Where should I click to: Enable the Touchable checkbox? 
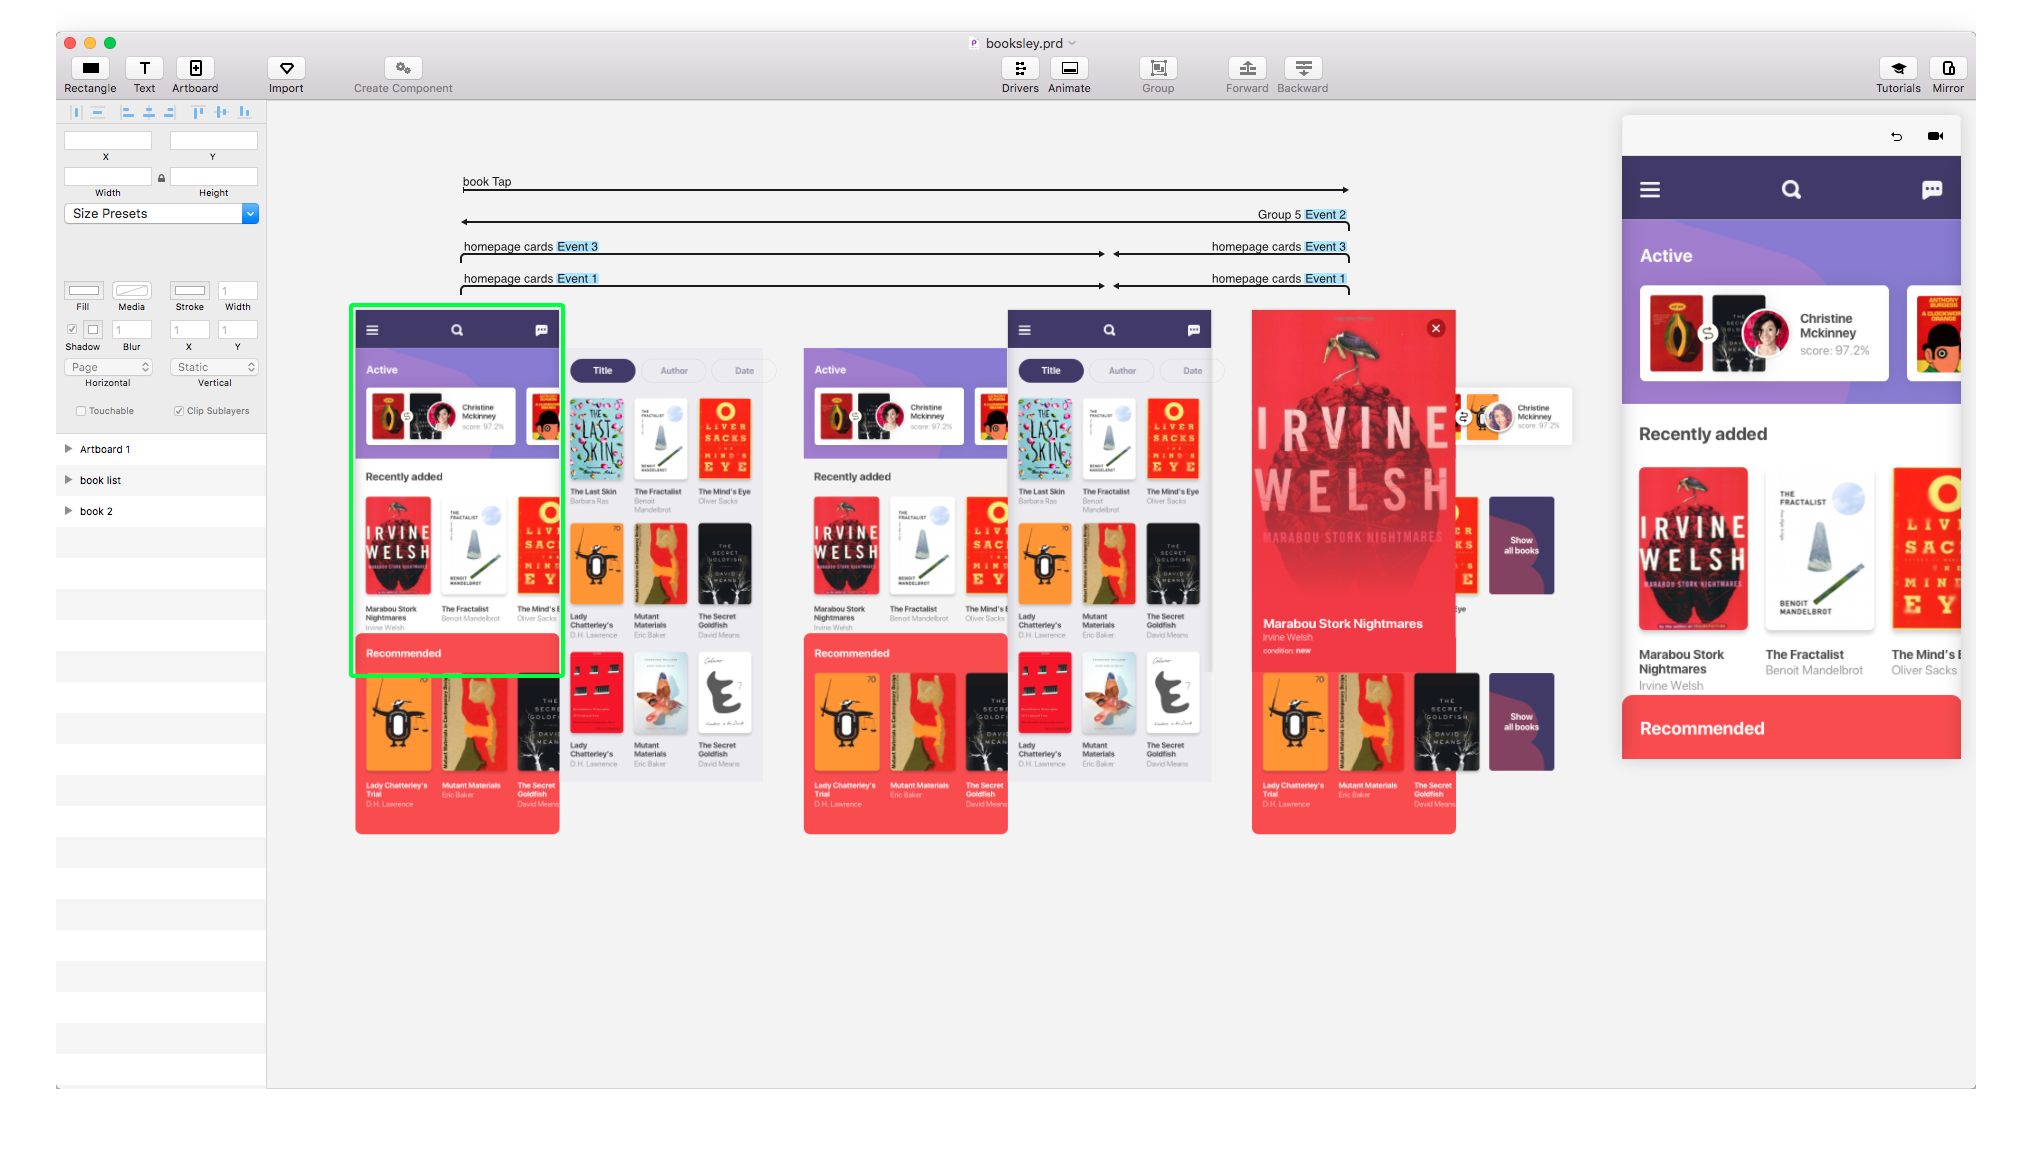80,411
